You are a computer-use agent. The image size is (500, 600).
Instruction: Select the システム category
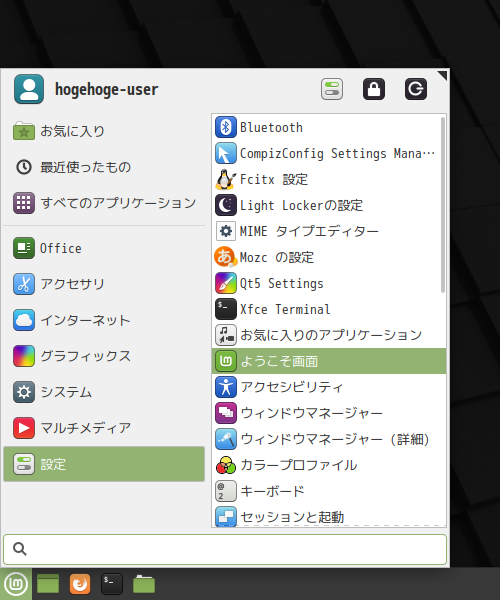(104, 392)
